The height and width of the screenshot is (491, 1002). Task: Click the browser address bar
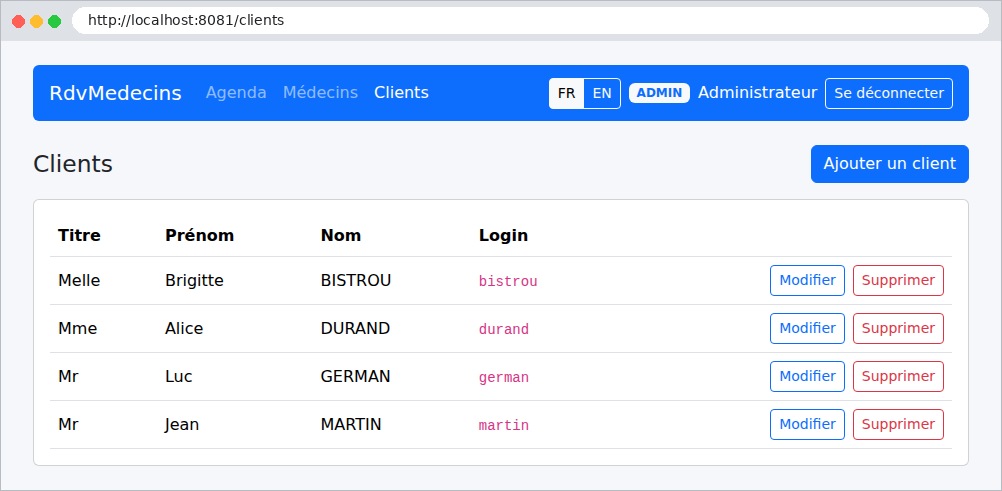pos(530,20)
